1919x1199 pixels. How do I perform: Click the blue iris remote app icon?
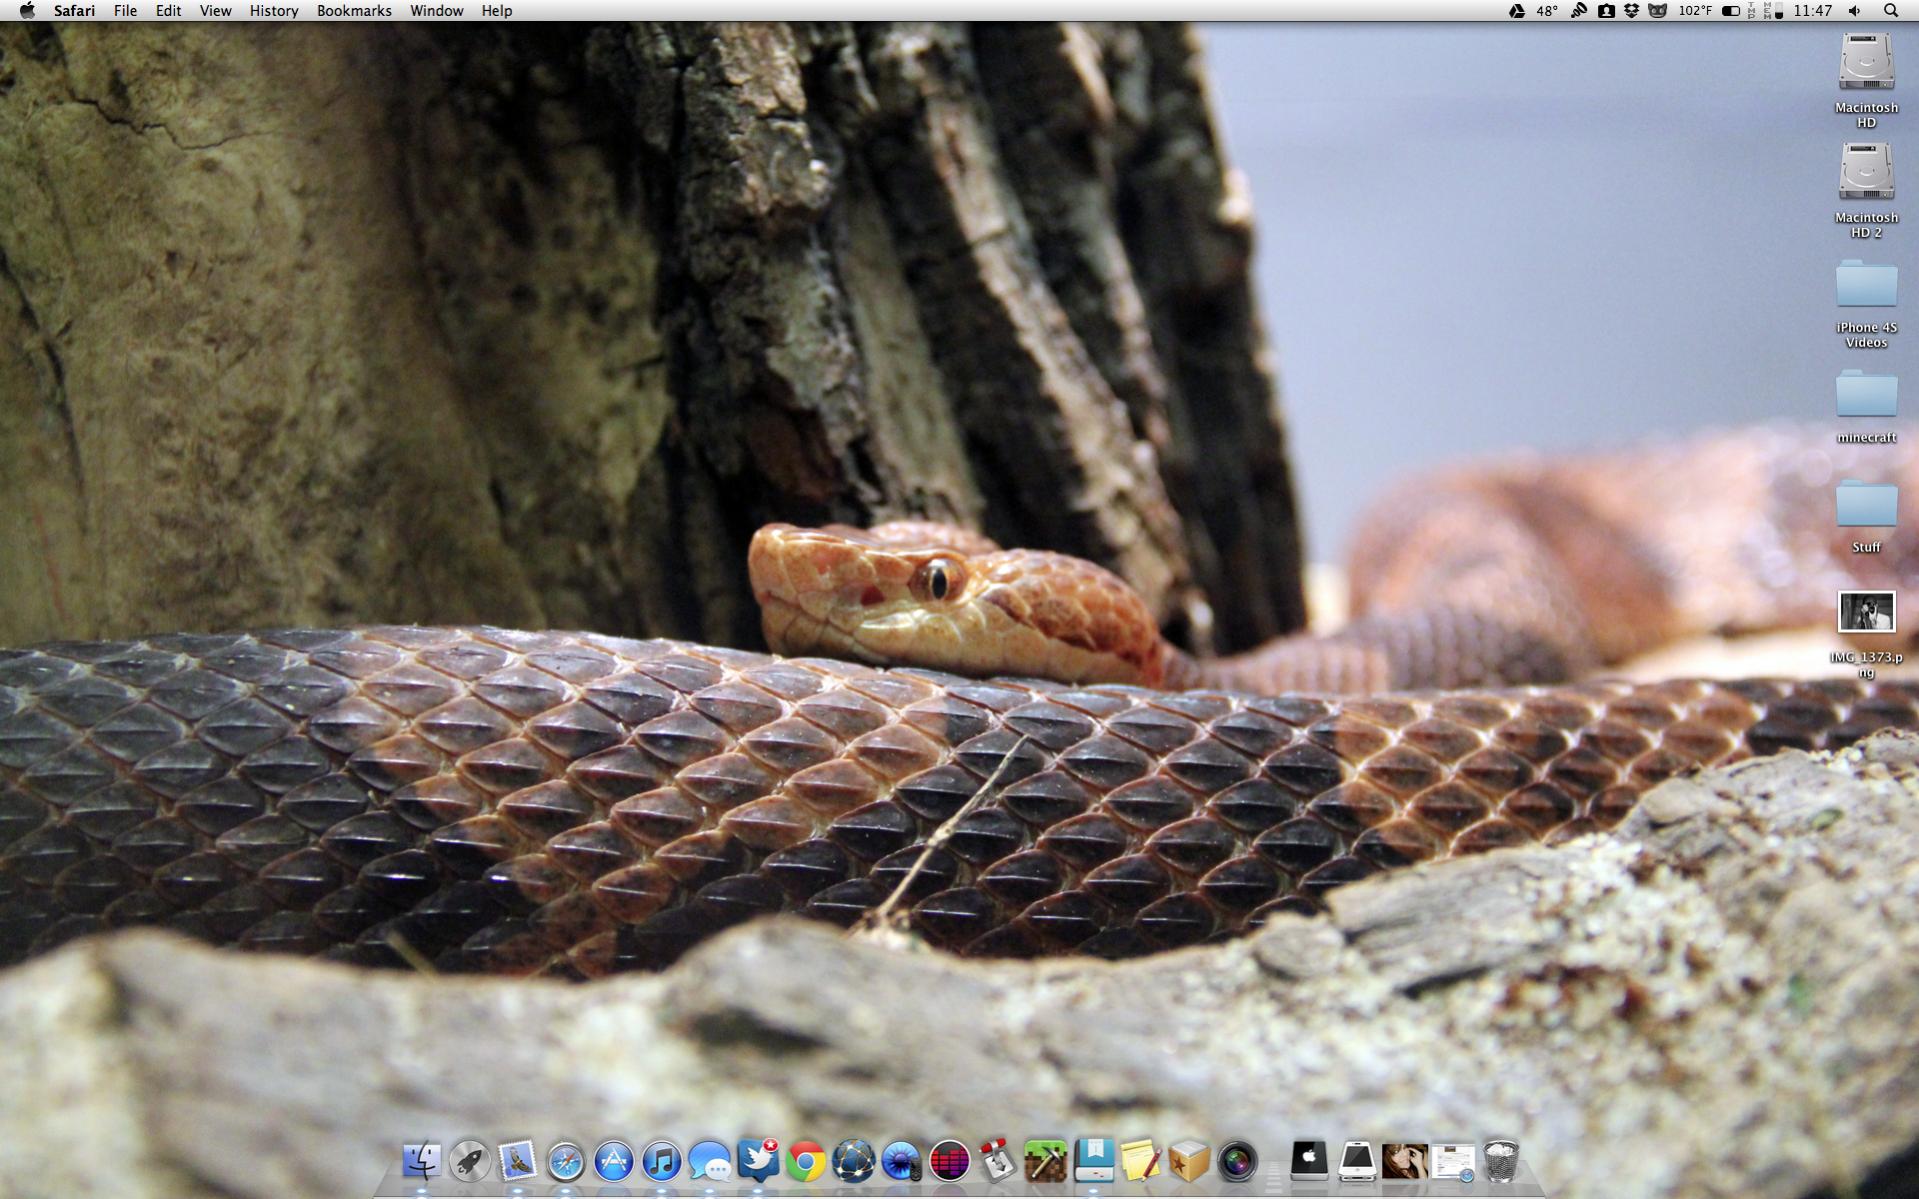point(901,1162)
